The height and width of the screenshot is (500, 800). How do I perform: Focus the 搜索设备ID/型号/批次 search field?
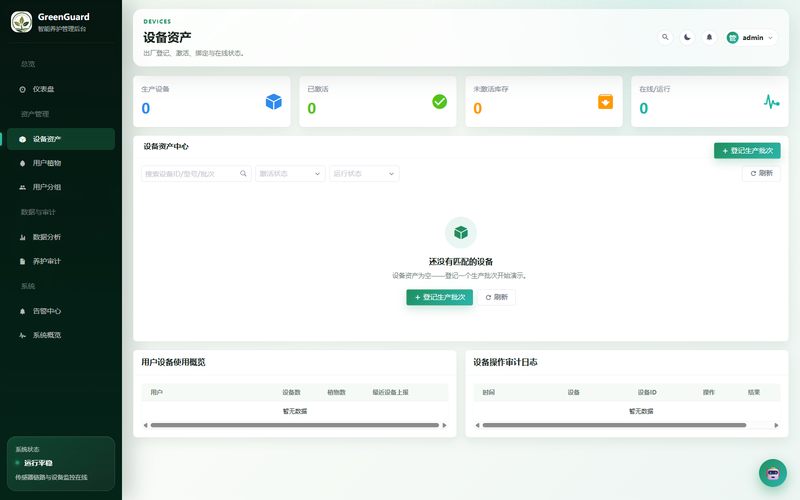196,173
